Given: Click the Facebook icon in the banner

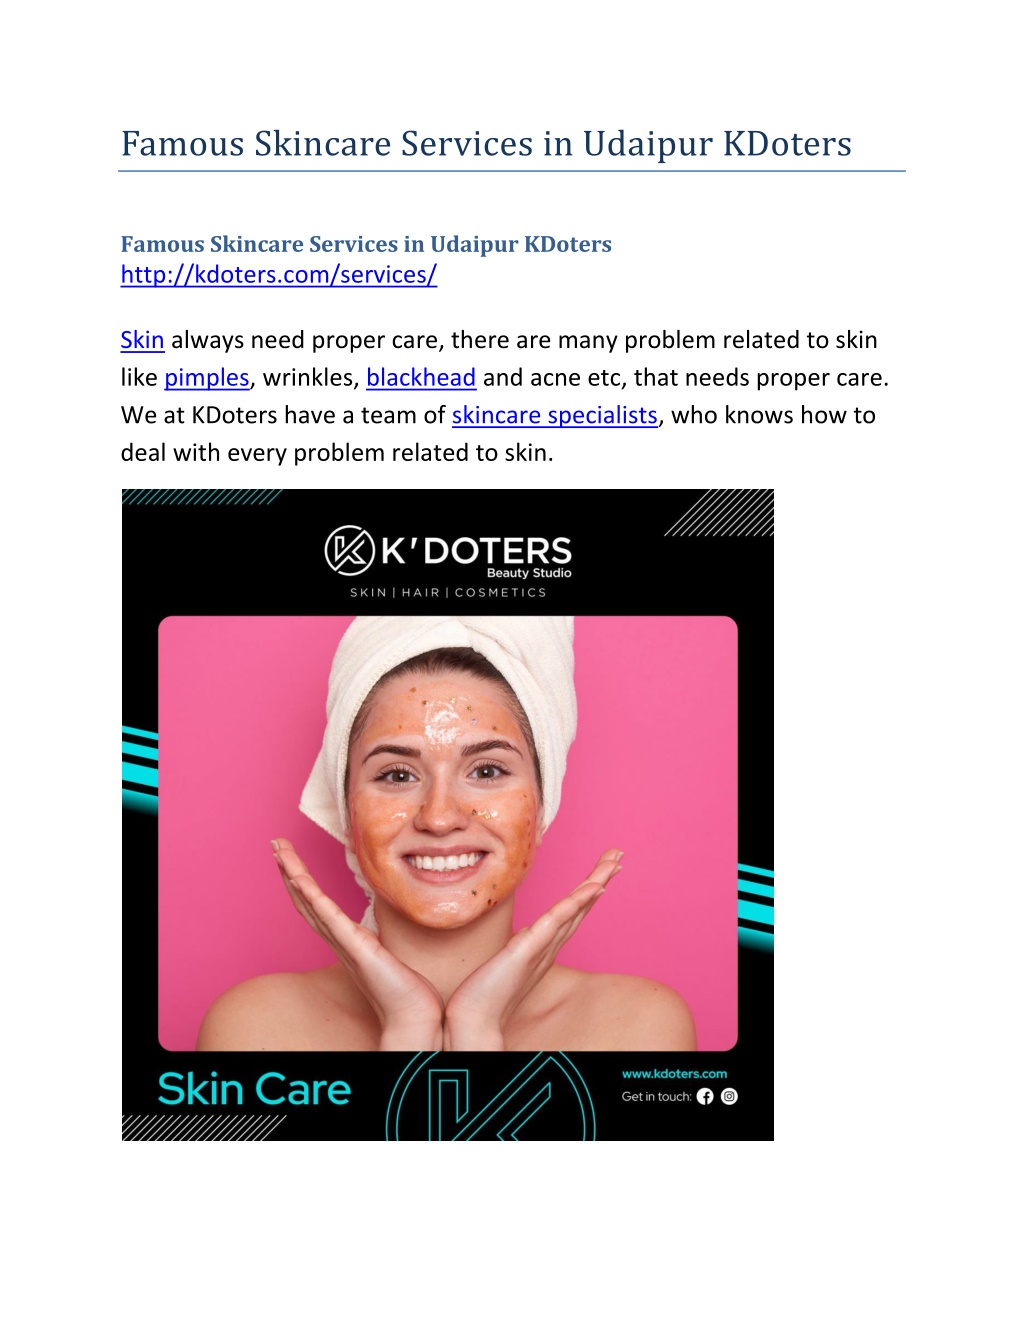Looking at the screenshot, I should [705, 1096].
